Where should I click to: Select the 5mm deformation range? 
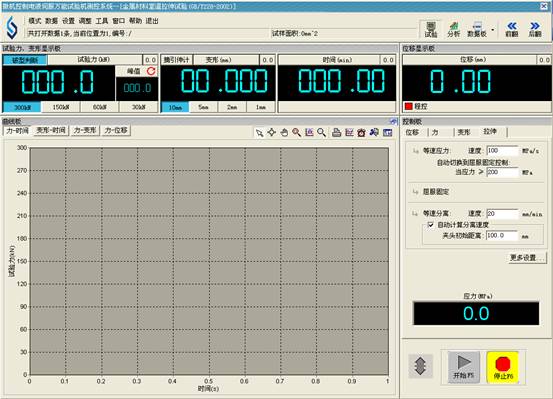click(203, 107)
